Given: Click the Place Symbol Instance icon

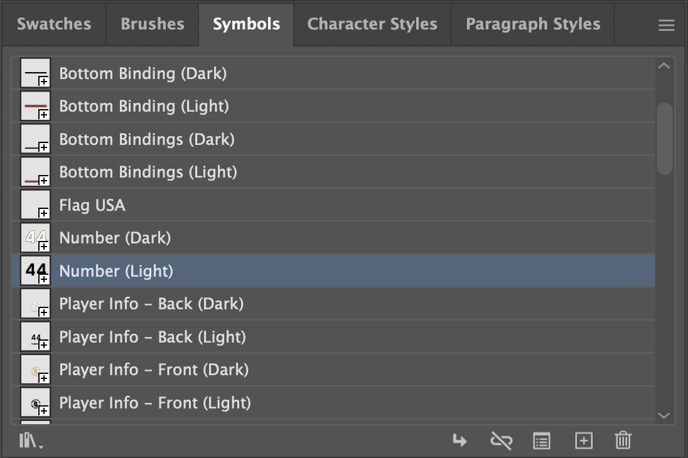Looking at the screenshot, I should tap(460, 440).
